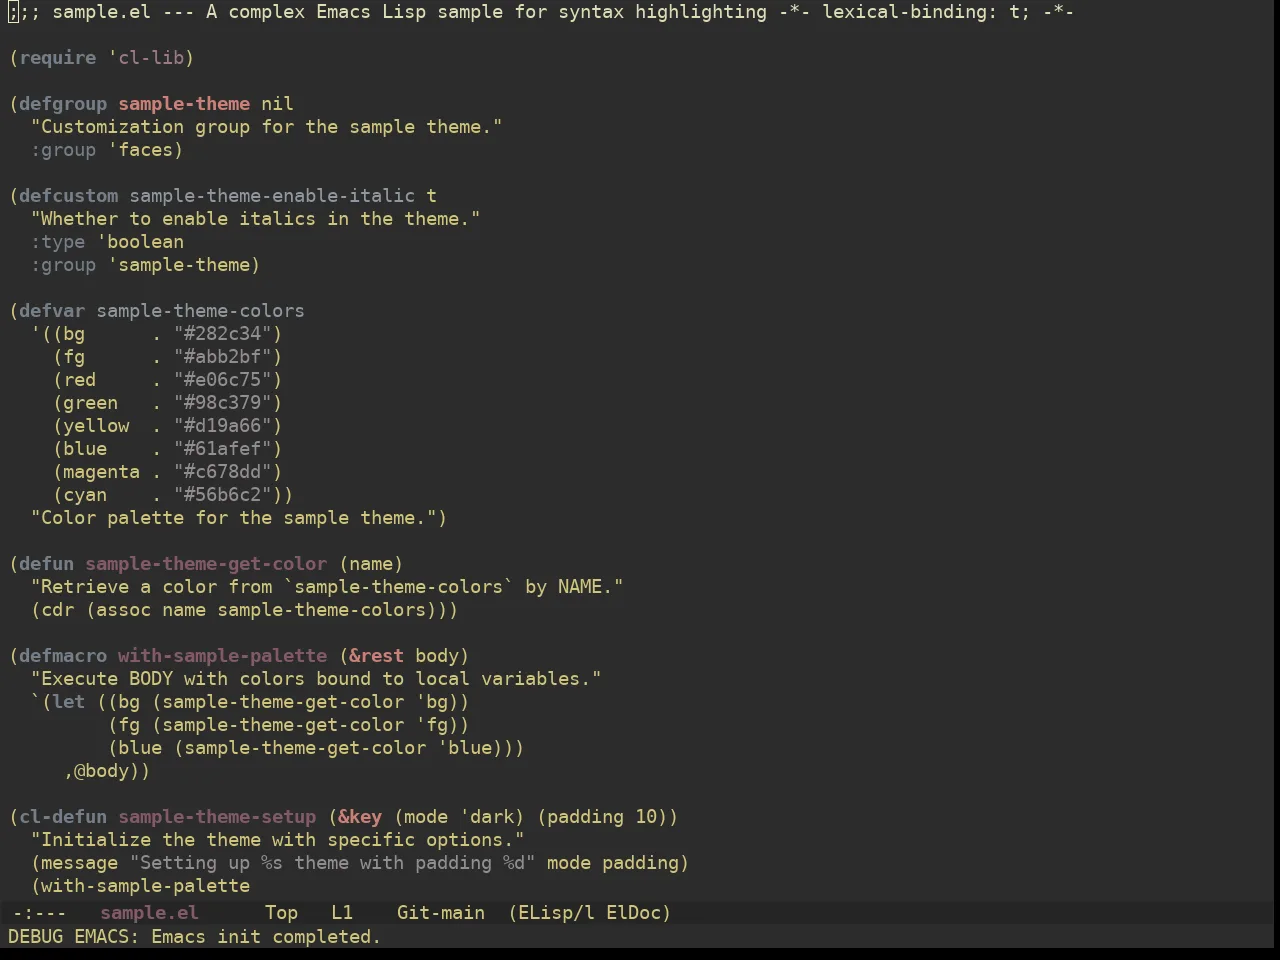
Task: Click the 'boolean symbol
Action: tap(140, 242)
